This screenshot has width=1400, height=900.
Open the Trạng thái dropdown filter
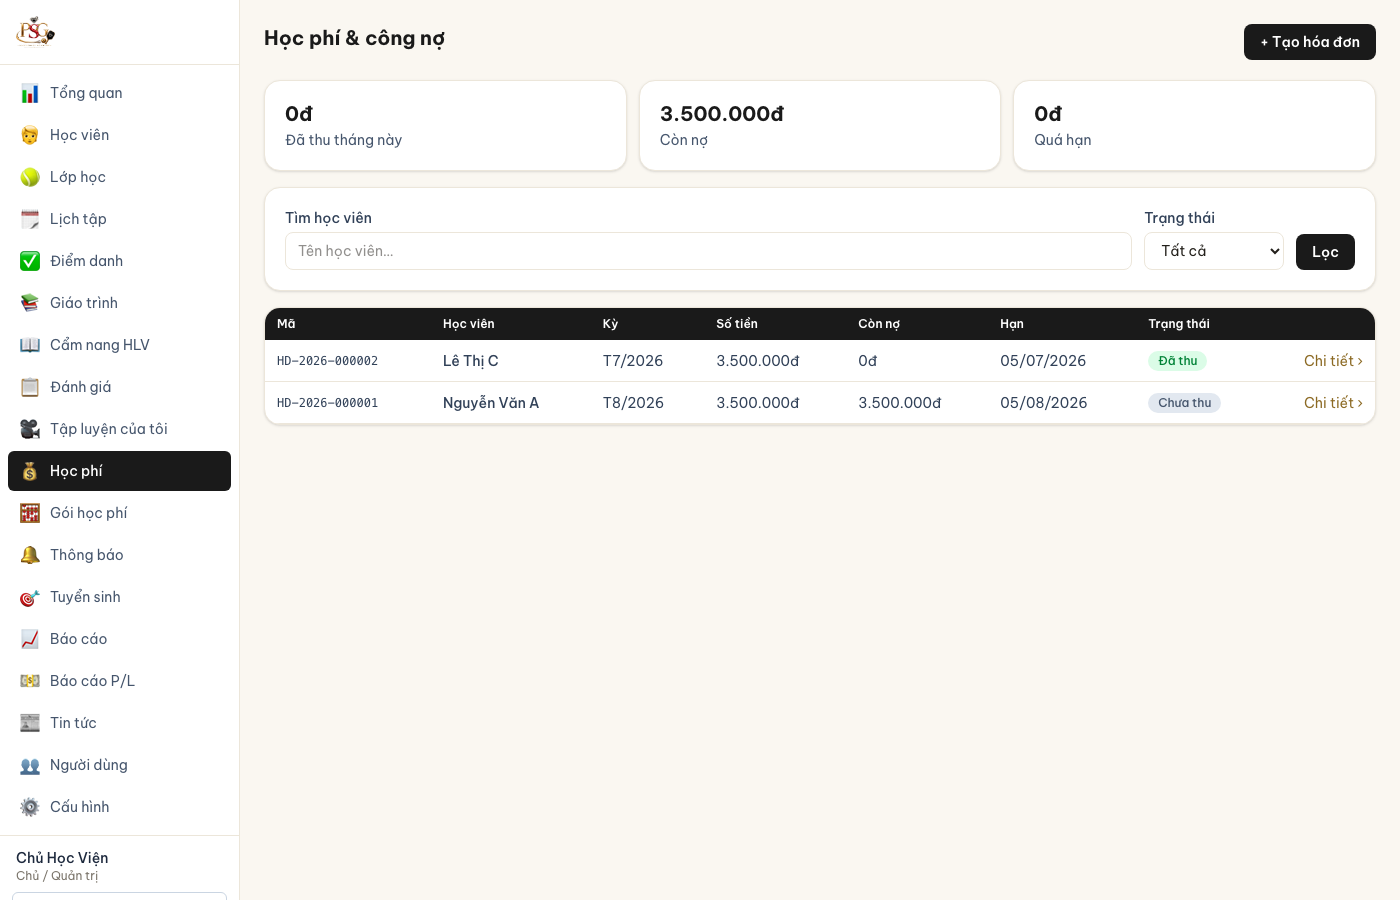click(x=1214, y=251)
